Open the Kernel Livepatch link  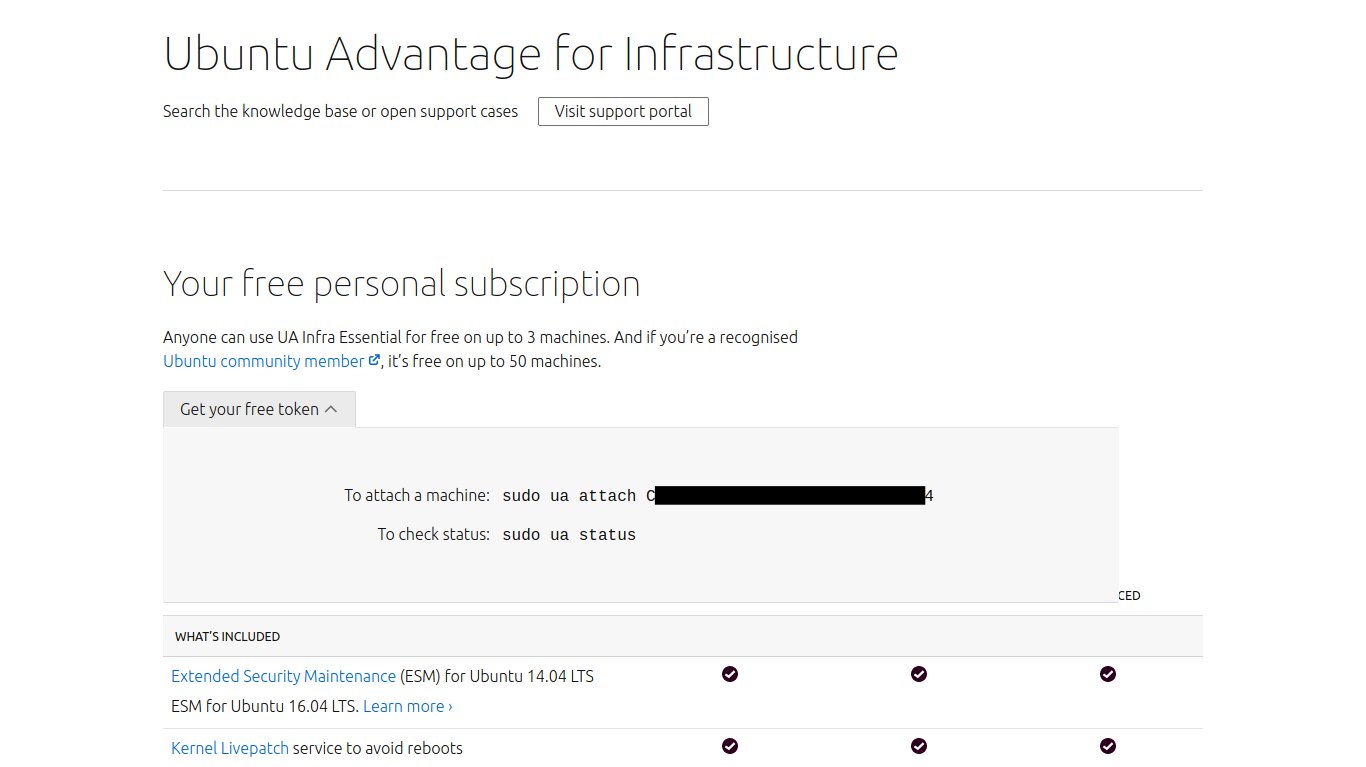pos(230,748)
